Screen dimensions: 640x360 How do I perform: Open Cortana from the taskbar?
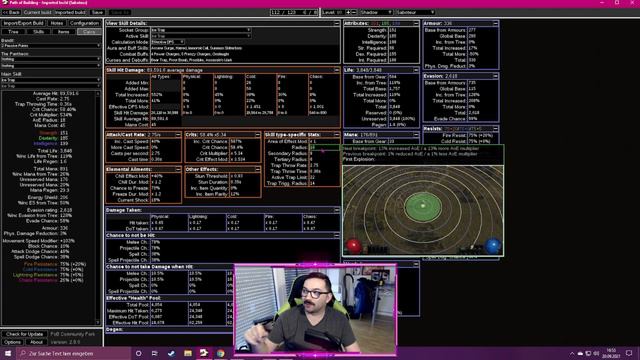138,353
